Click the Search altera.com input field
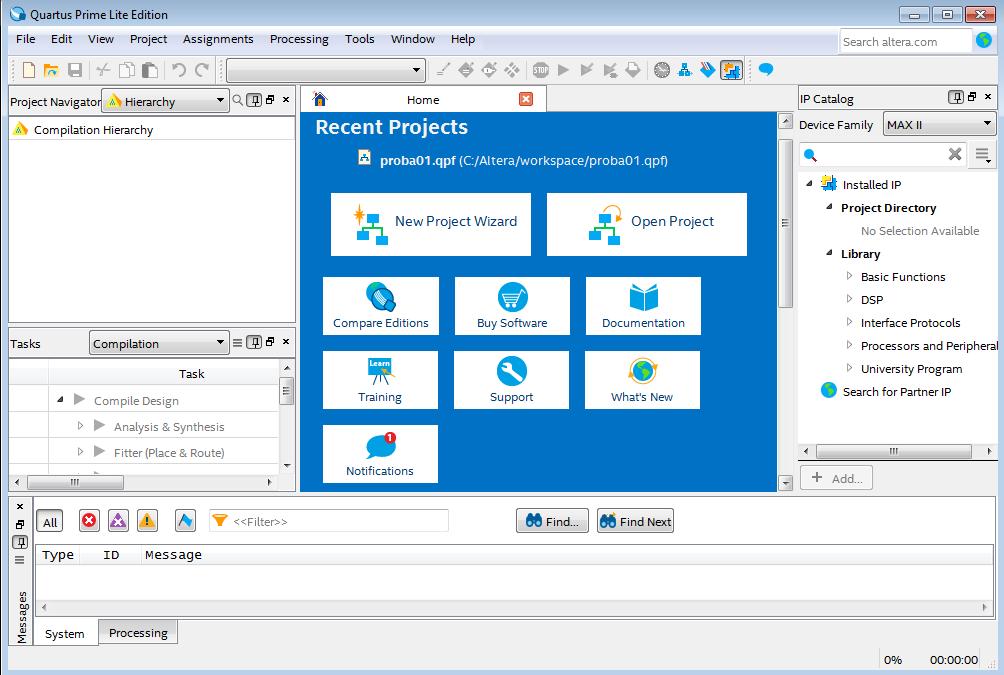The height and width of the screenshot is (675, 1004). pyautogui.click(x=905, y=42)
